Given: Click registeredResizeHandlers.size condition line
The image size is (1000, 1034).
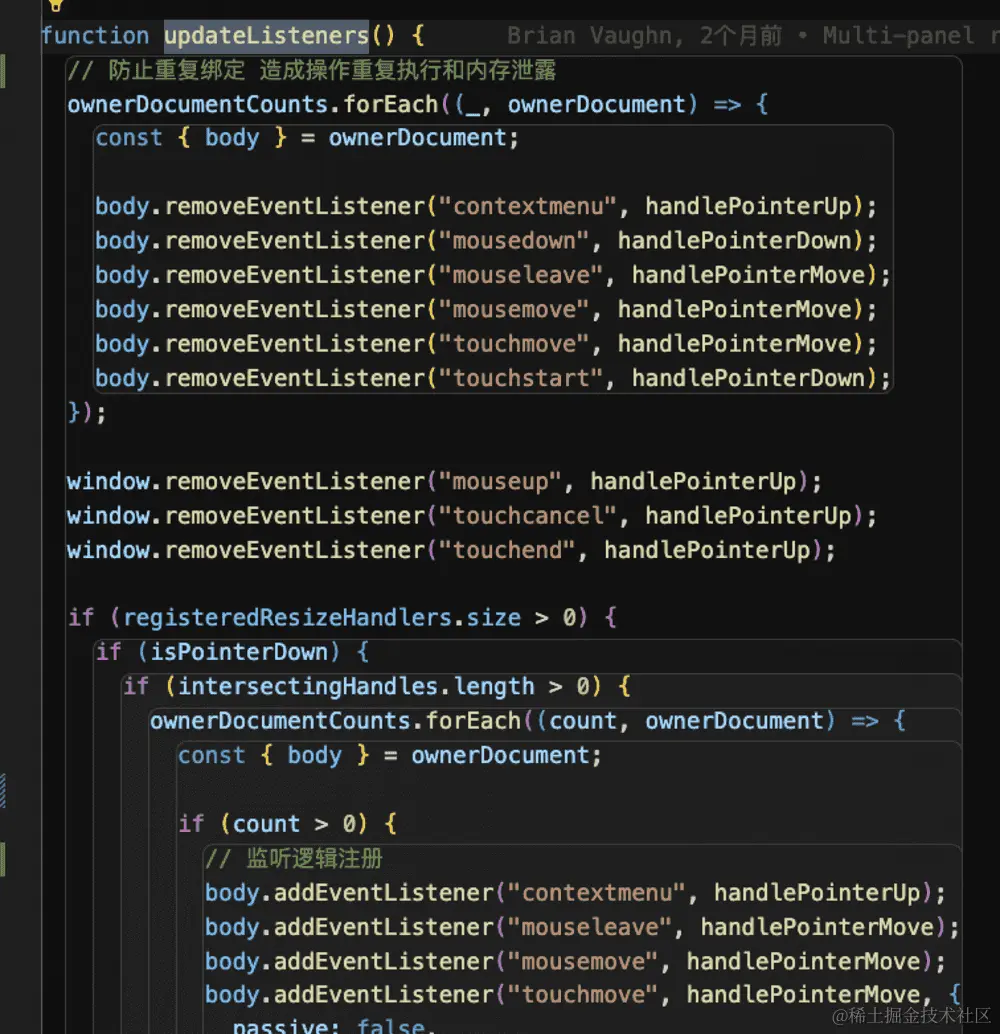Looking at the screenshot, I should (x=342, y=618).
